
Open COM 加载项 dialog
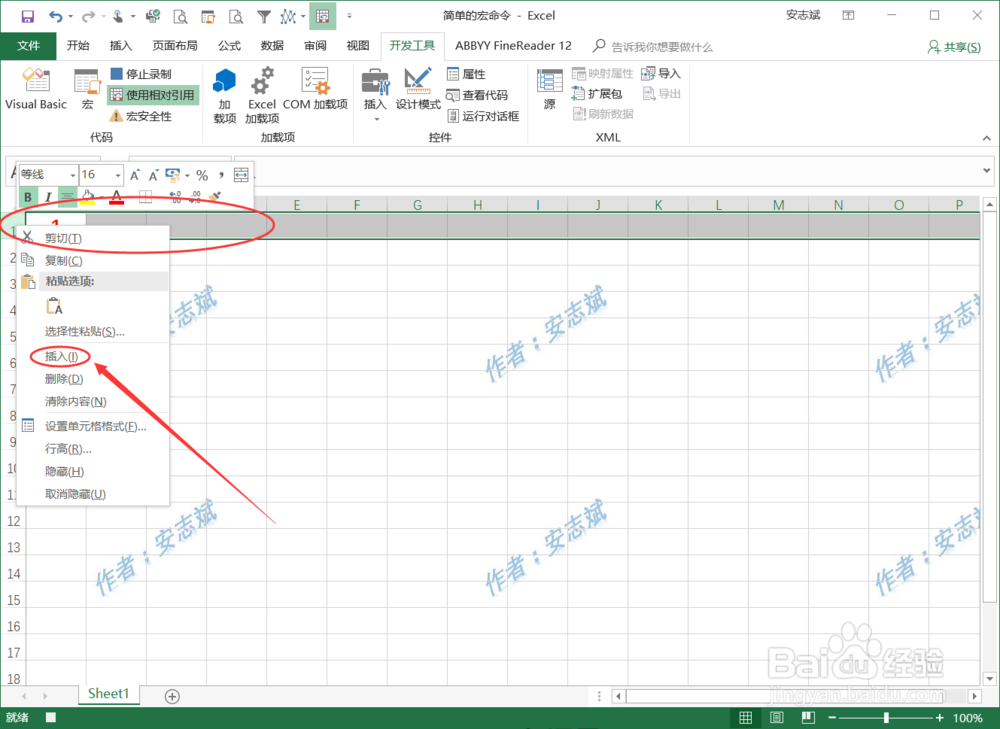coord(315,89)
